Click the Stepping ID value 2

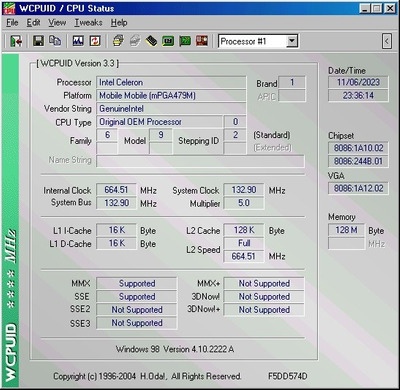pos(235,135)
